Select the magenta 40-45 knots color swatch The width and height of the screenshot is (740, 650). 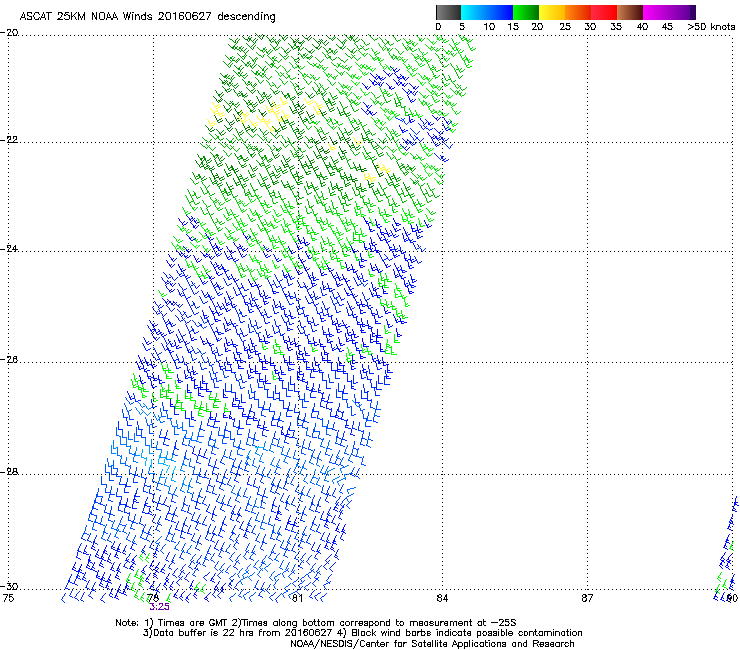pos(656,12)
